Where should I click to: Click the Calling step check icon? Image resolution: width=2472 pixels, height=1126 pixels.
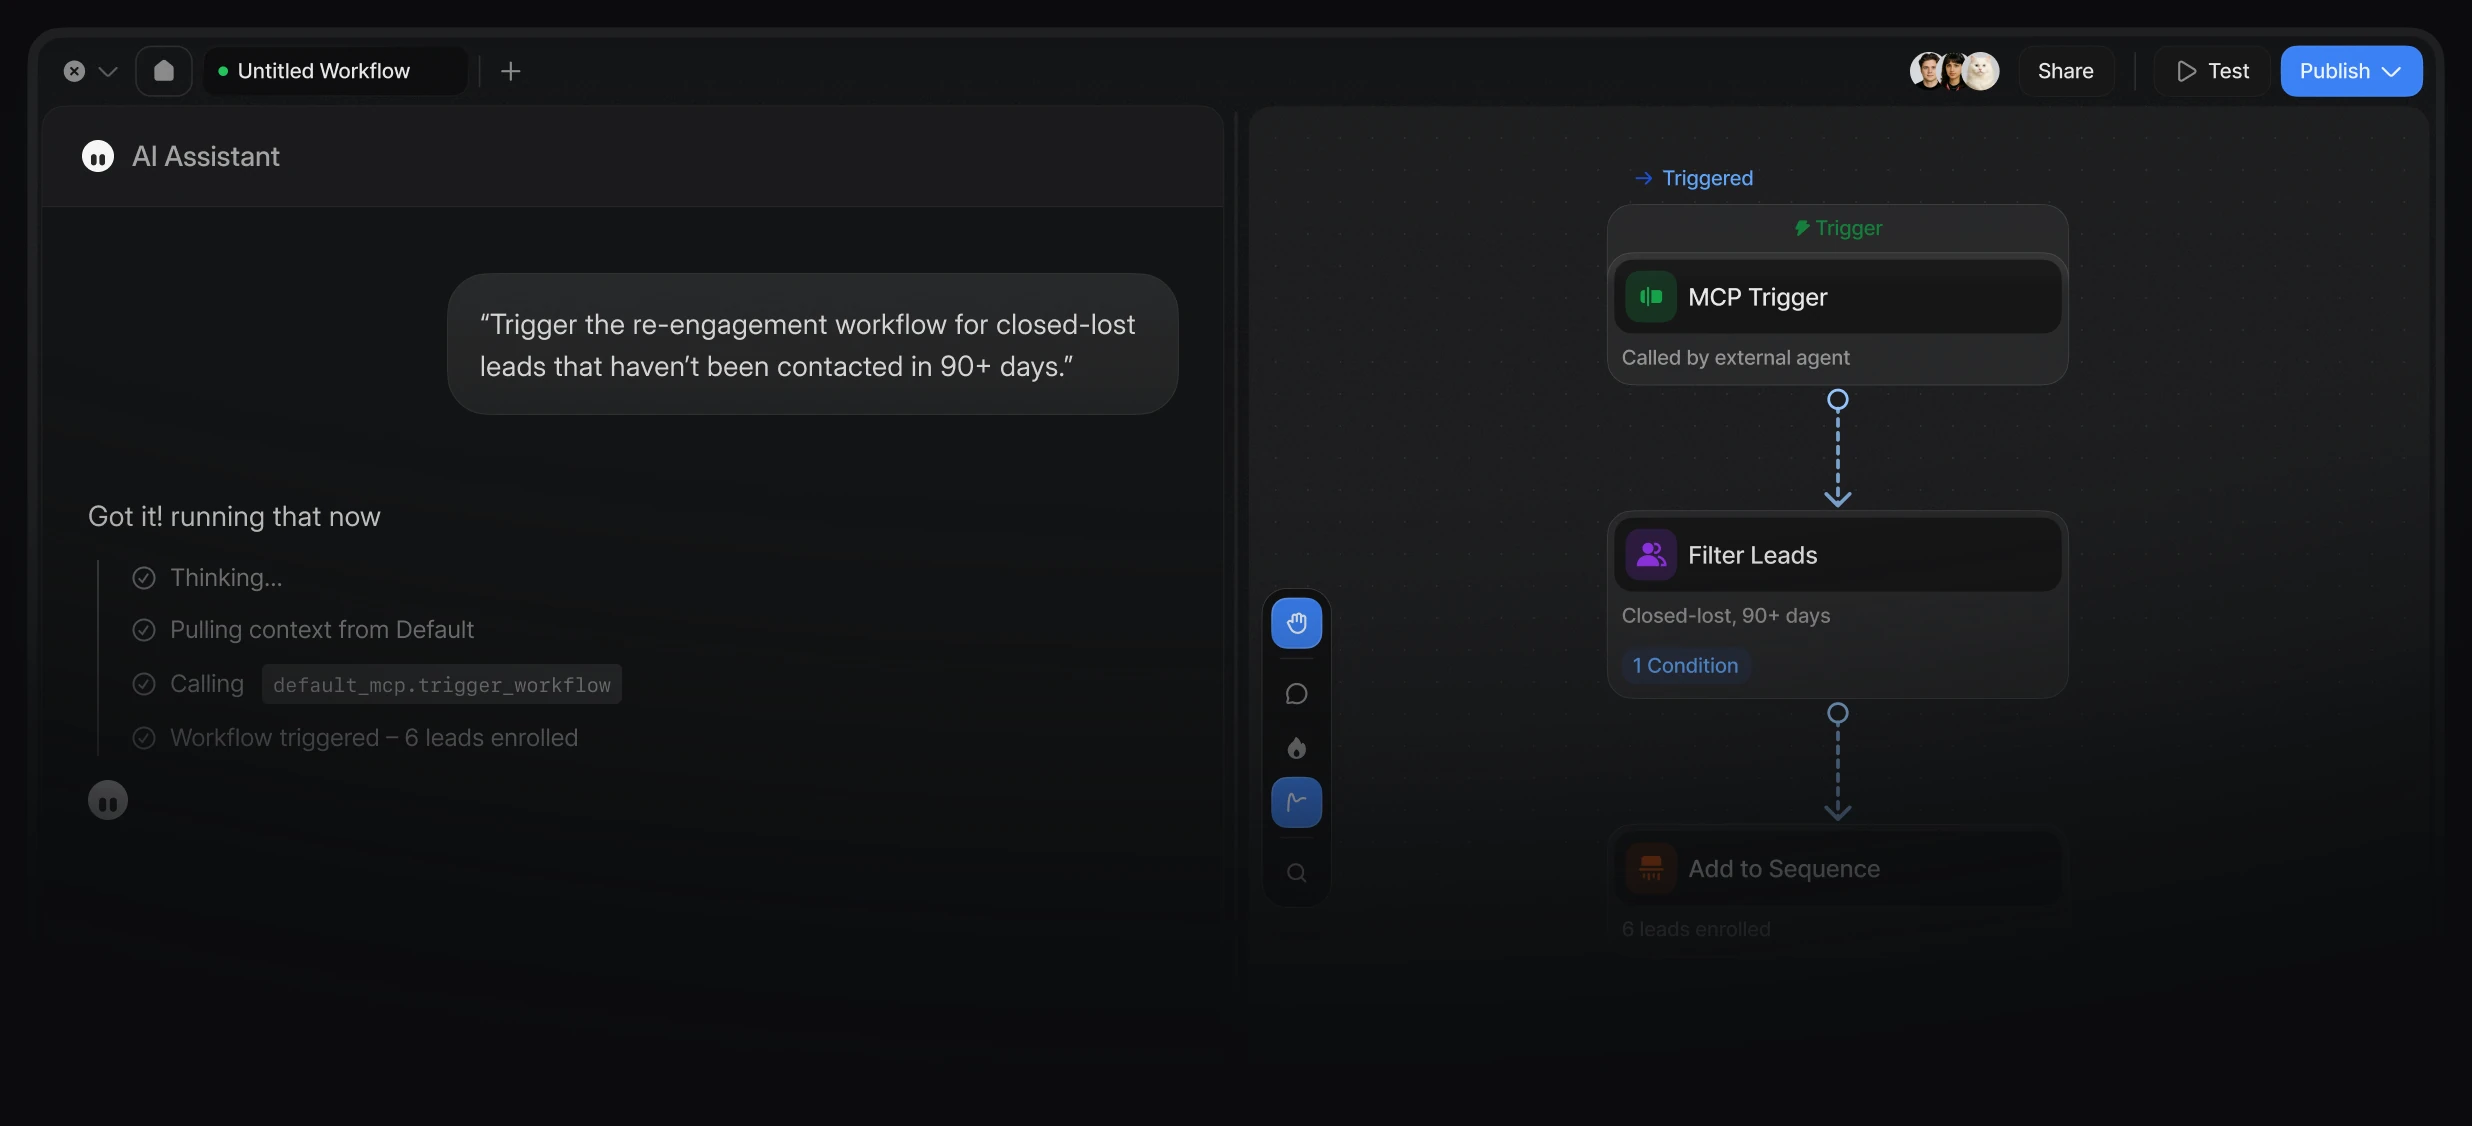(144, 684)
